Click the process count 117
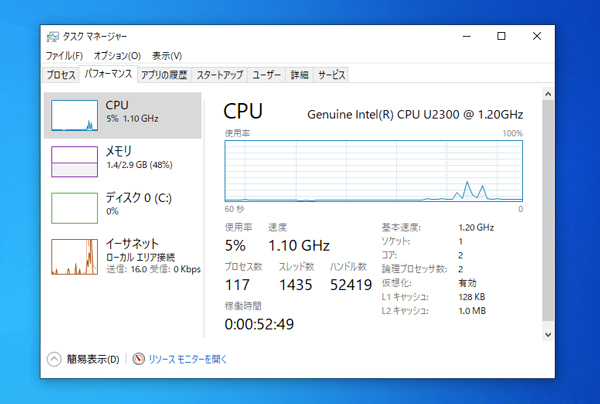This screenshot has width=600, height=404. click(237, 285)
